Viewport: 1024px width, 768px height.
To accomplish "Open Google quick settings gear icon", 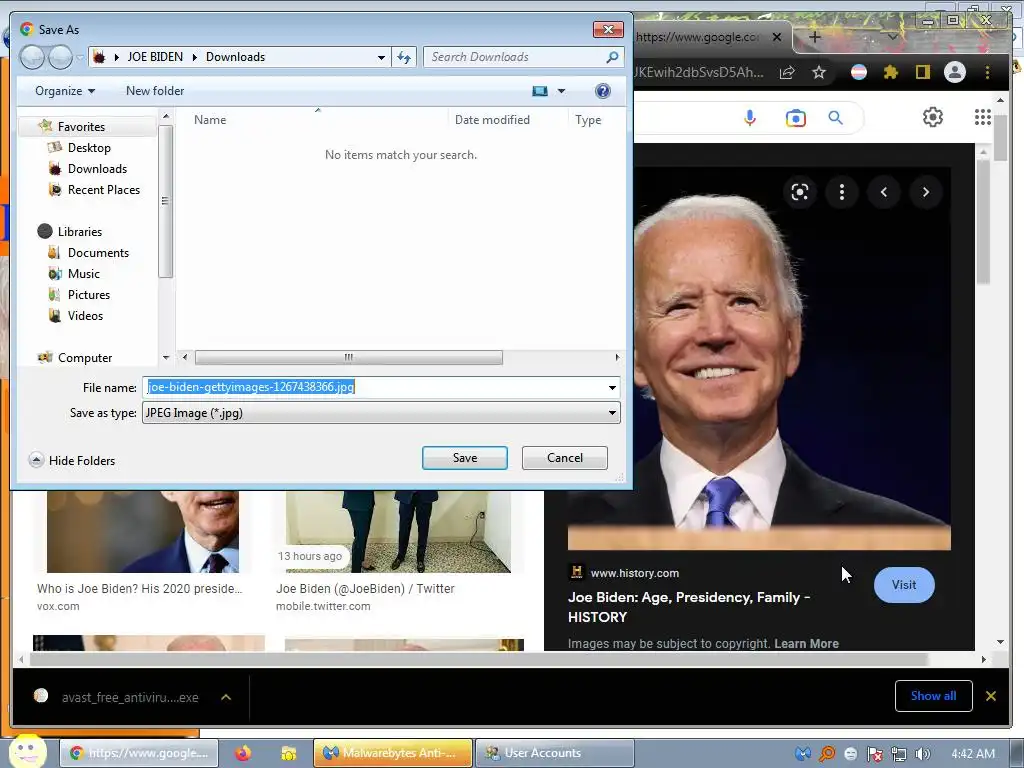I will pos(933,118).
